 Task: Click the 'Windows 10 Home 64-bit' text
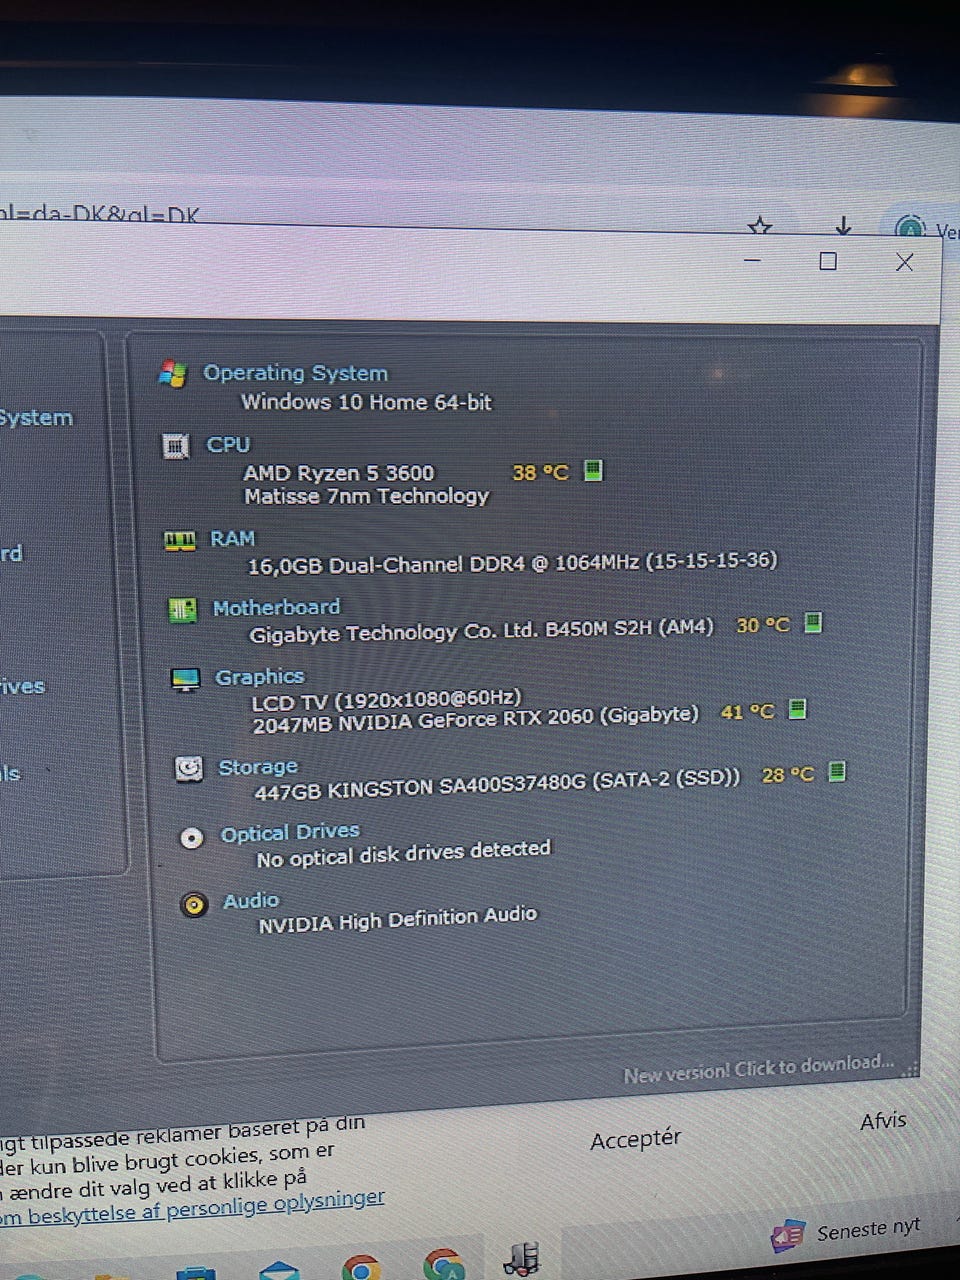tap(366, 402)
